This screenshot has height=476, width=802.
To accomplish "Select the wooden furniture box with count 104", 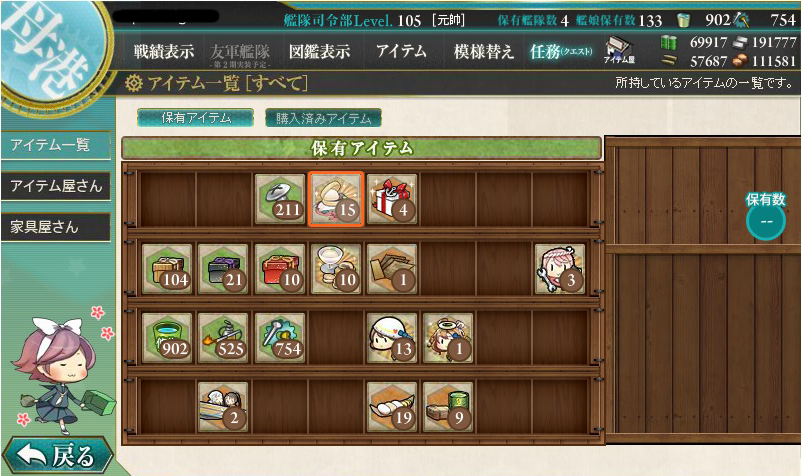I will (167, 269).
